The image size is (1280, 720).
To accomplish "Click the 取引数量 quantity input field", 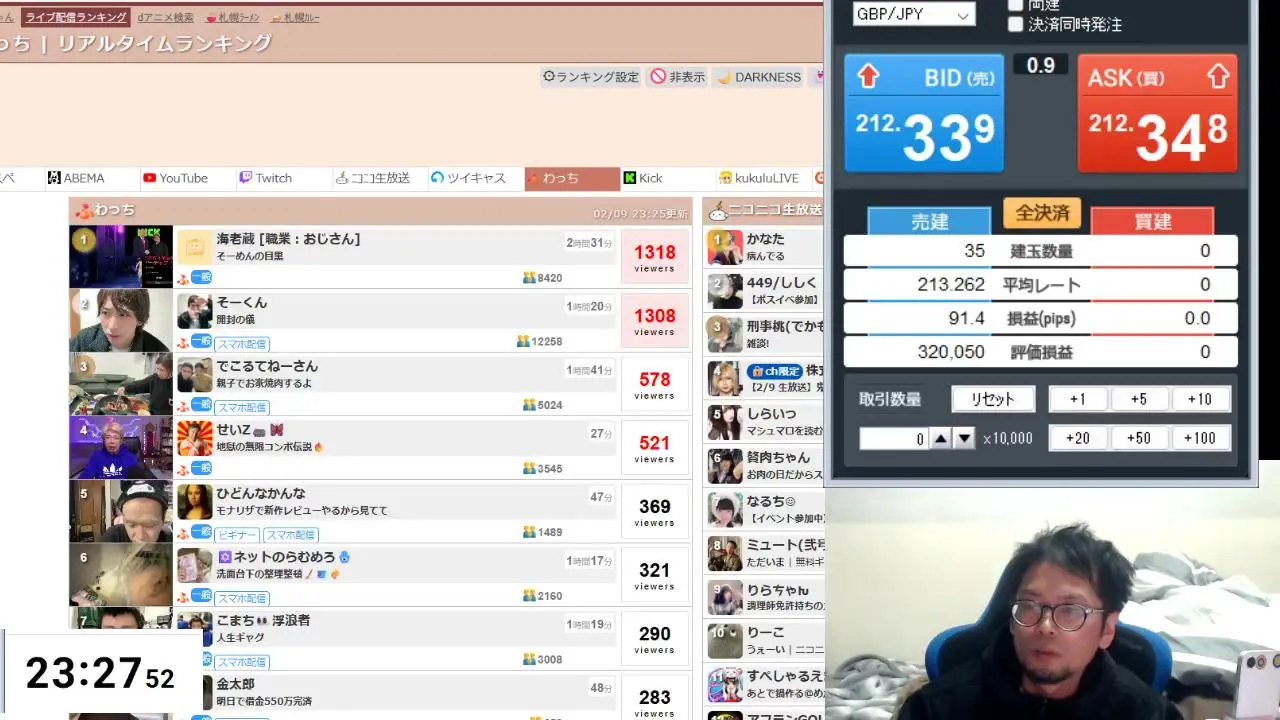I will point(893,438).
